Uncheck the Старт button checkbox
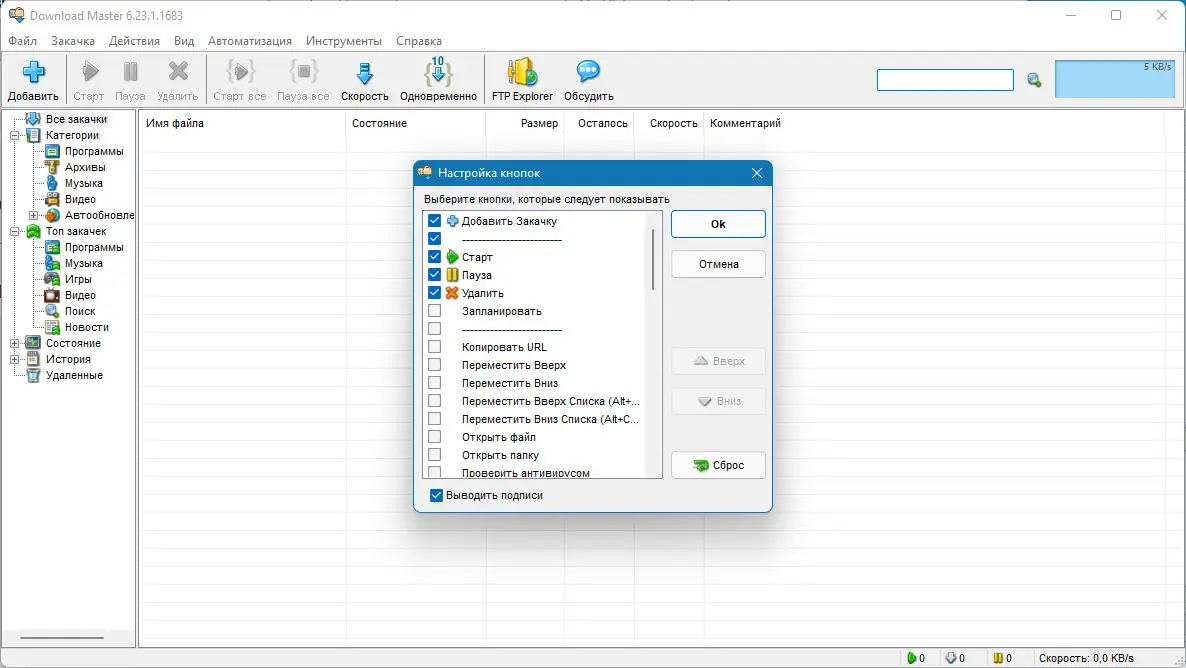Image resolution: width=1186 pixels, height=668 pixels. tap(434, 256)
